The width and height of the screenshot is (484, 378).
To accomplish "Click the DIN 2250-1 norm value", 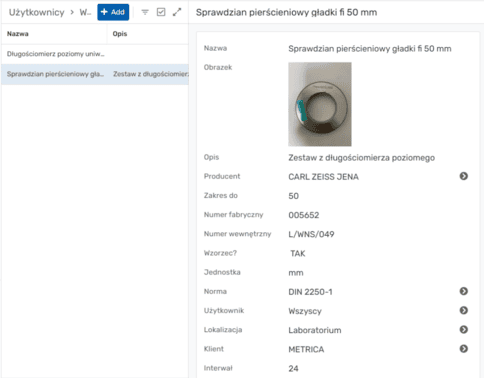I will pyautogui.click(x=310, y=292).
